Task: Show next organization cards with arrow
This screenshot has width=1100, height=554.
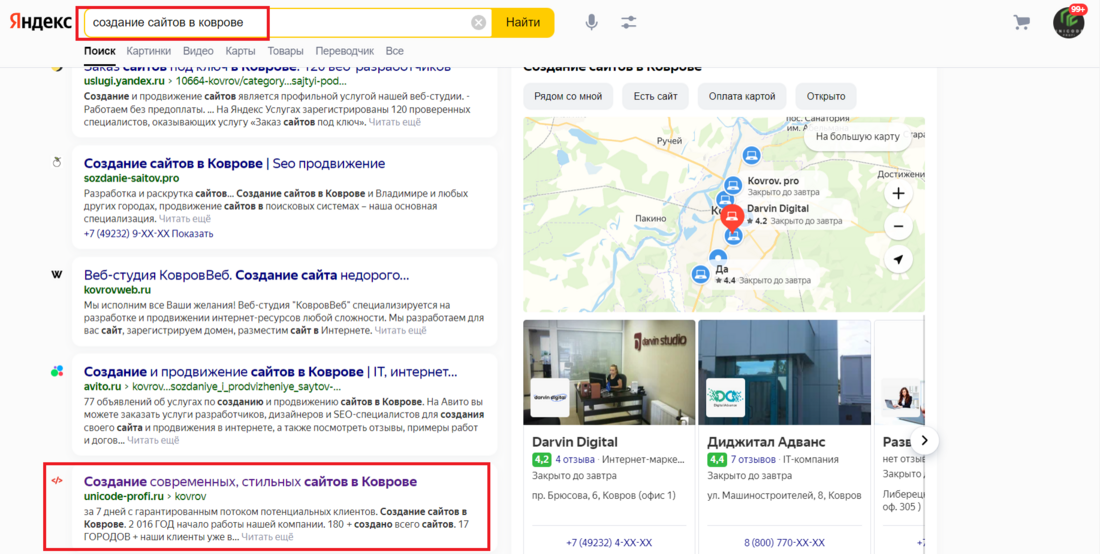Action: (x=925, y=440)
